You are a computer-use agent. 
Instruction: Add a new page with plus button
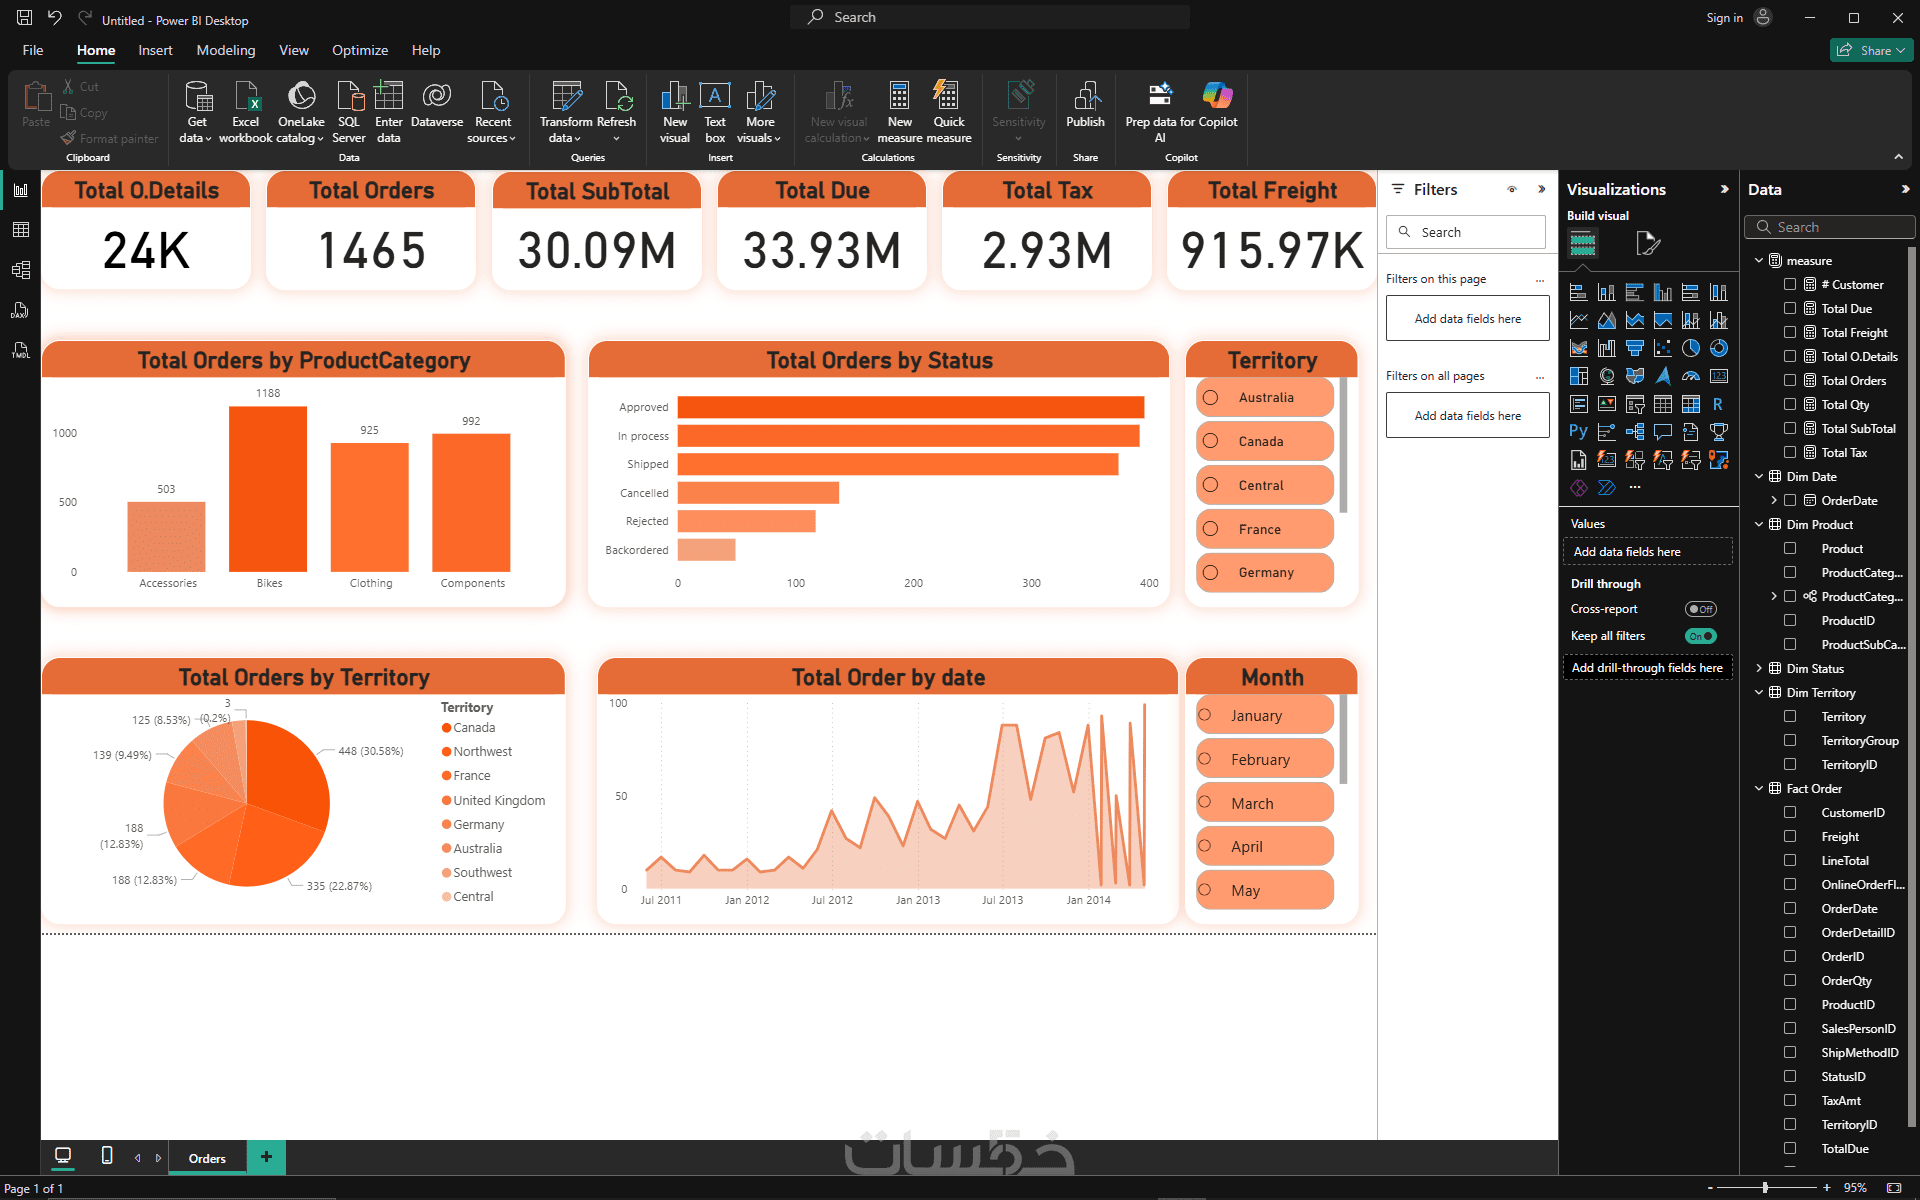pyautogui.click(x=266, y=1157)
